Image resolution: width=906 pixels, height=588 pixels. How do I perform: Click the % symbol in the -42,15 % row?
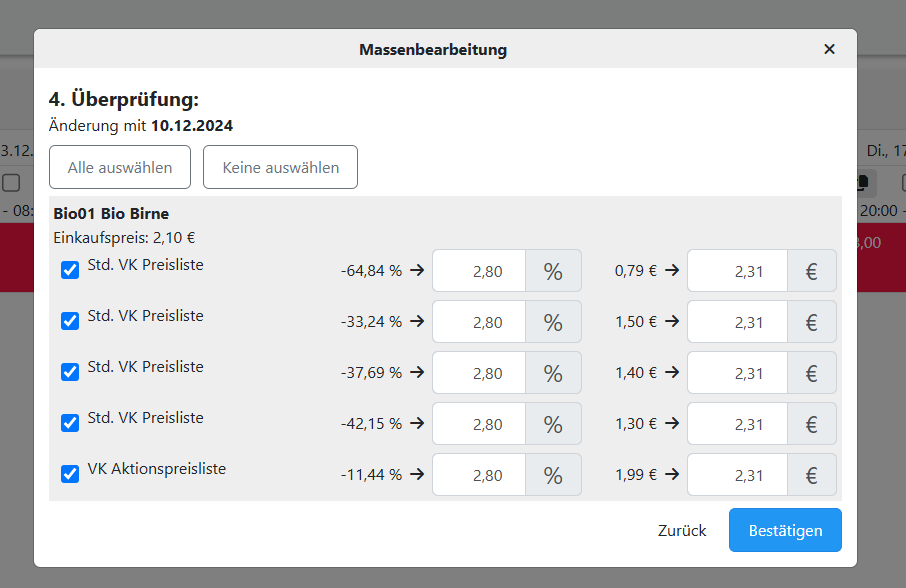pyautogui.click(x=553, y=424)
